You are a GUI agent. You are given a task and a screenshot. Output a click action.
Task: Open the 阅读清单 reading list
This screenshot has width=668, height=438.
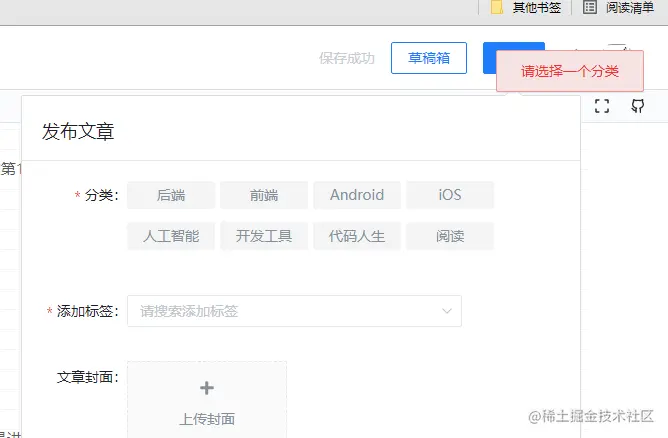pos(619,7)
